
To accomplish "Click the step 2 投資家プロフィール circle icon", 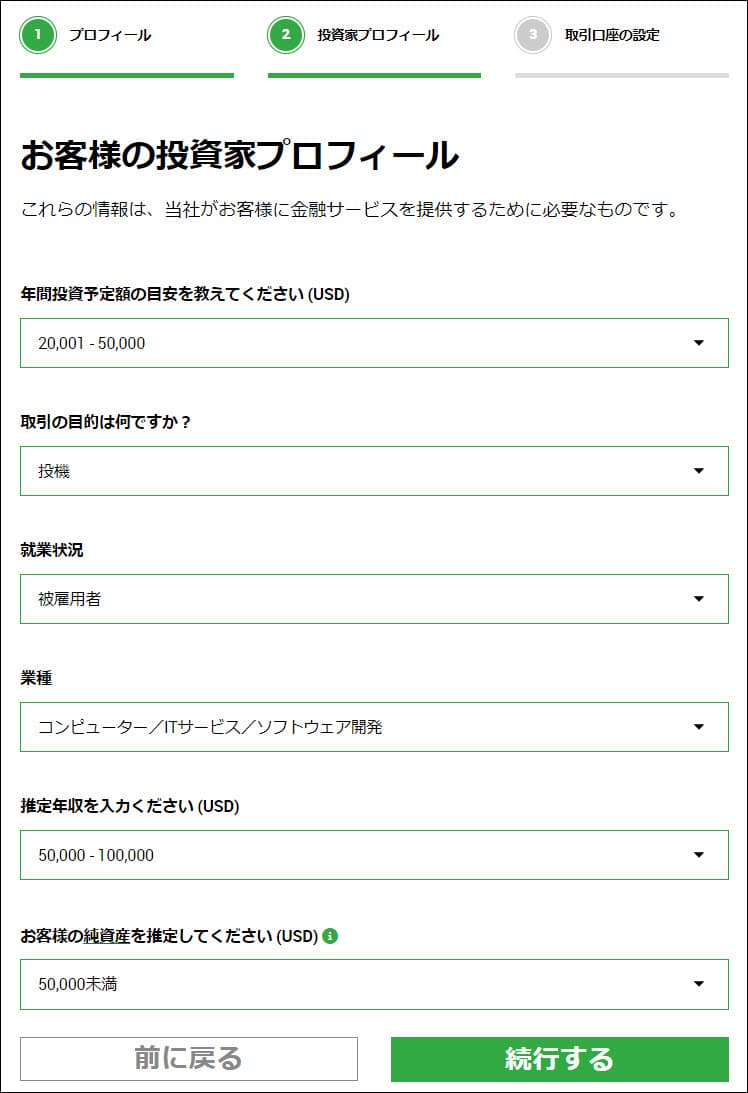I will click(287, 34).
